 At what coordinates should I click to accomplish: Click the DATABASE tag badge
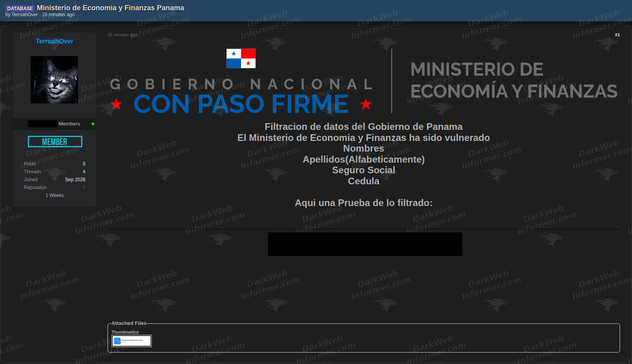click(19, 8)
